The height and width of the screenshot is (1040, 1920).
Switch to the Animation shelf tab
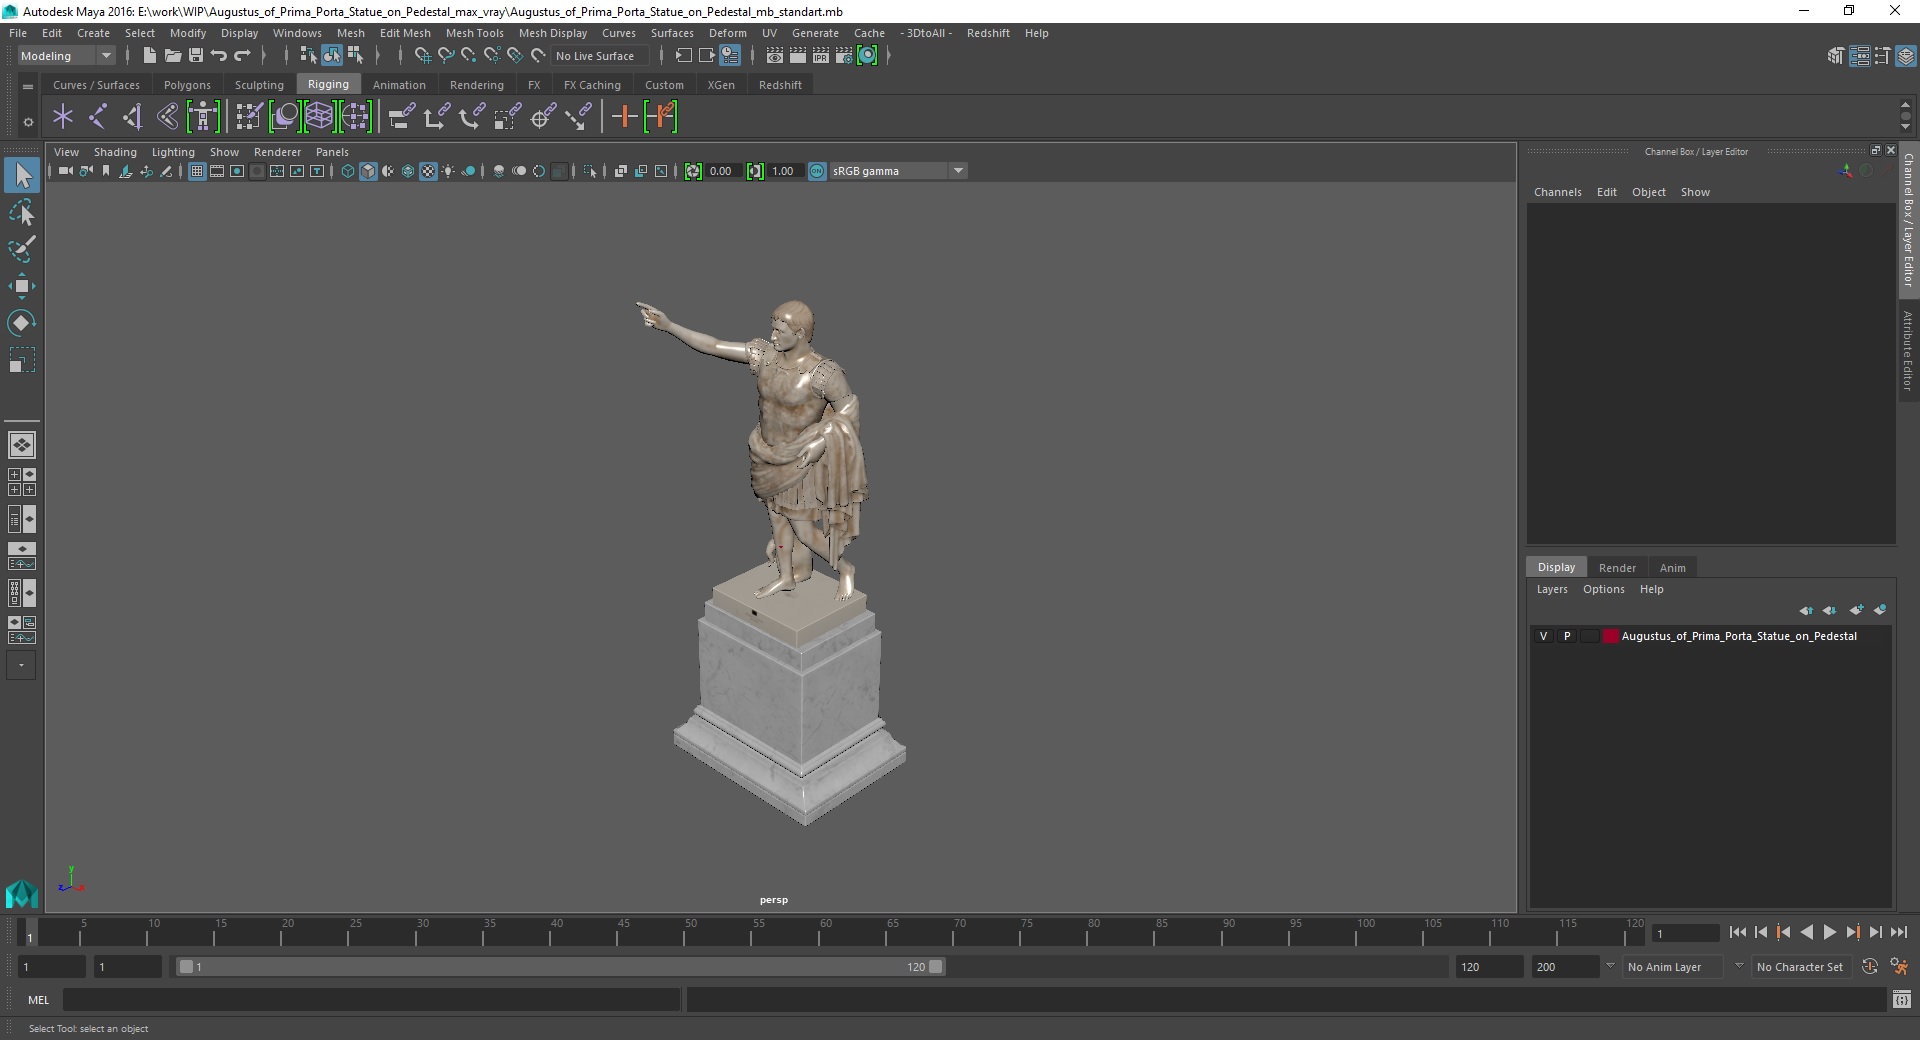click(399, 85)
